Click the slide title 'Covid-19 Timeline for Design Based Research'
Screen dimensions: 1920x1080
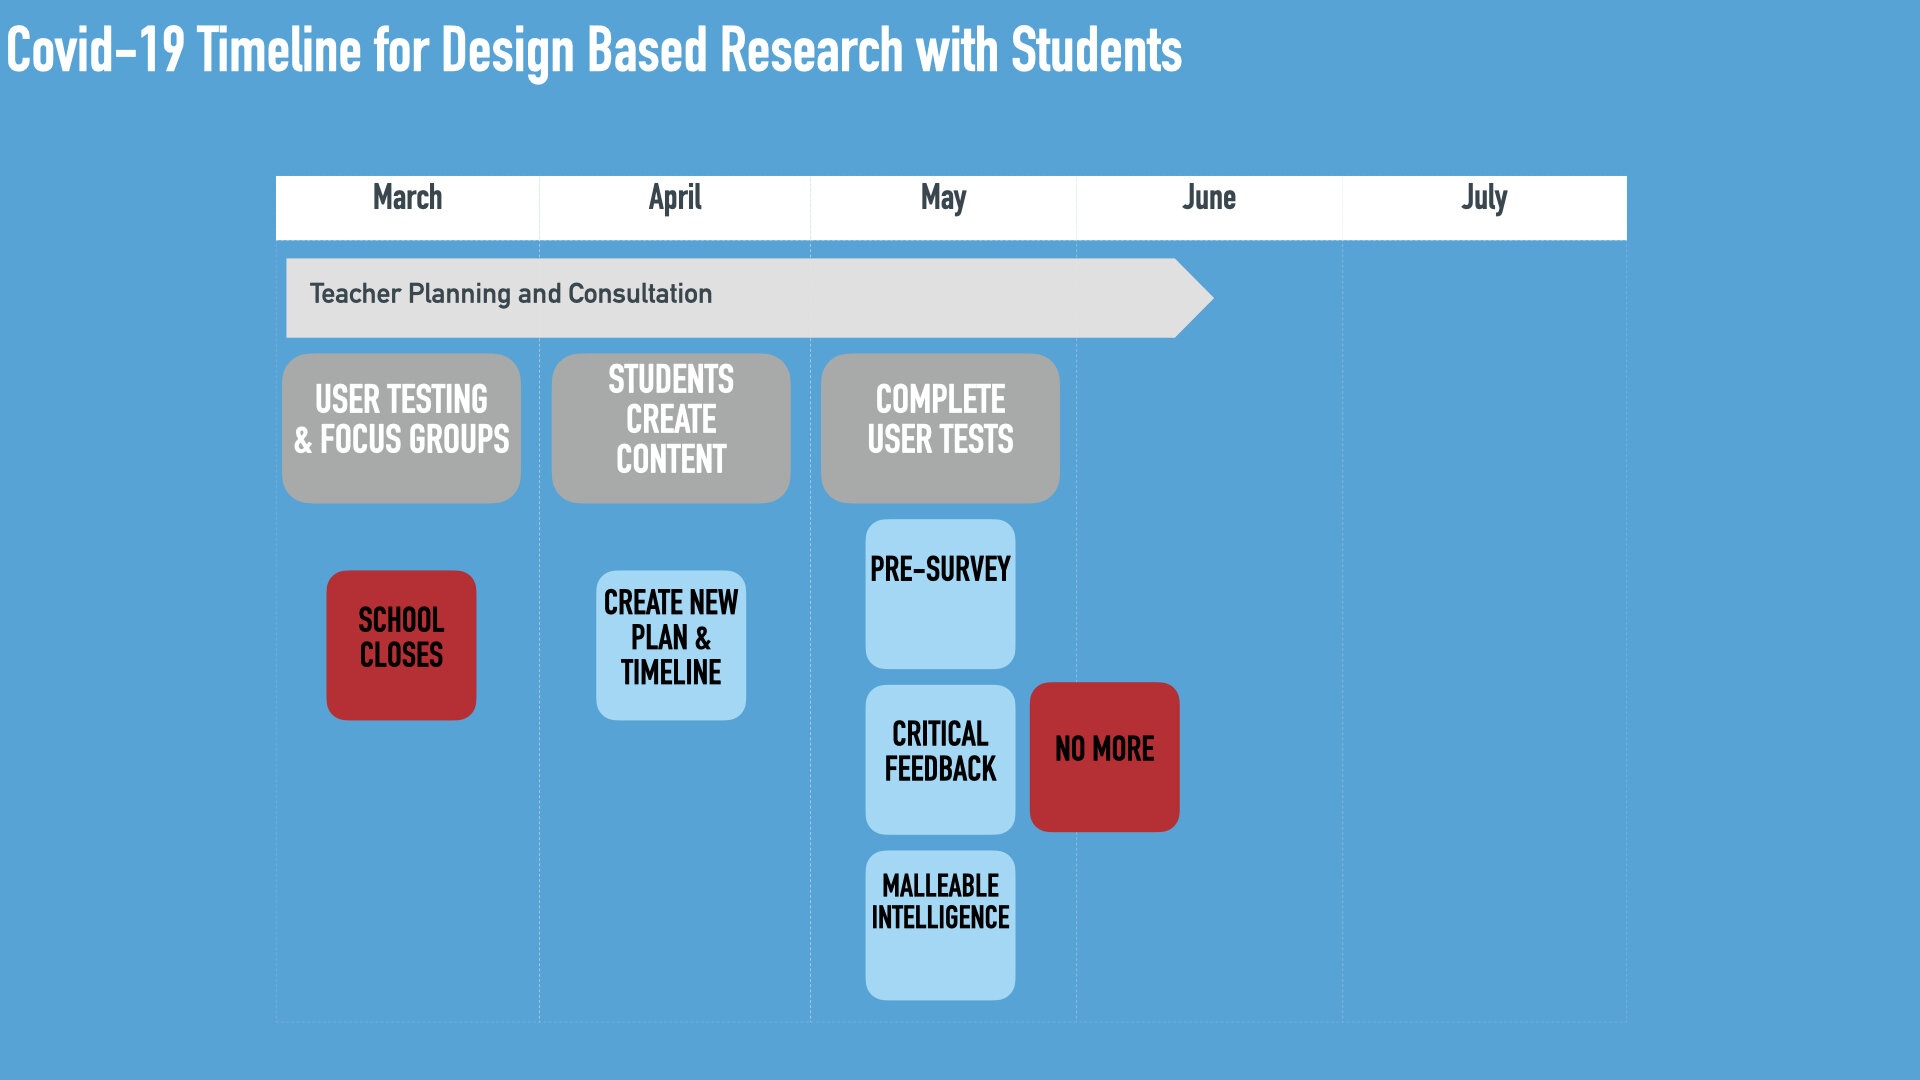pyautogui.click(x=594, y=50)
